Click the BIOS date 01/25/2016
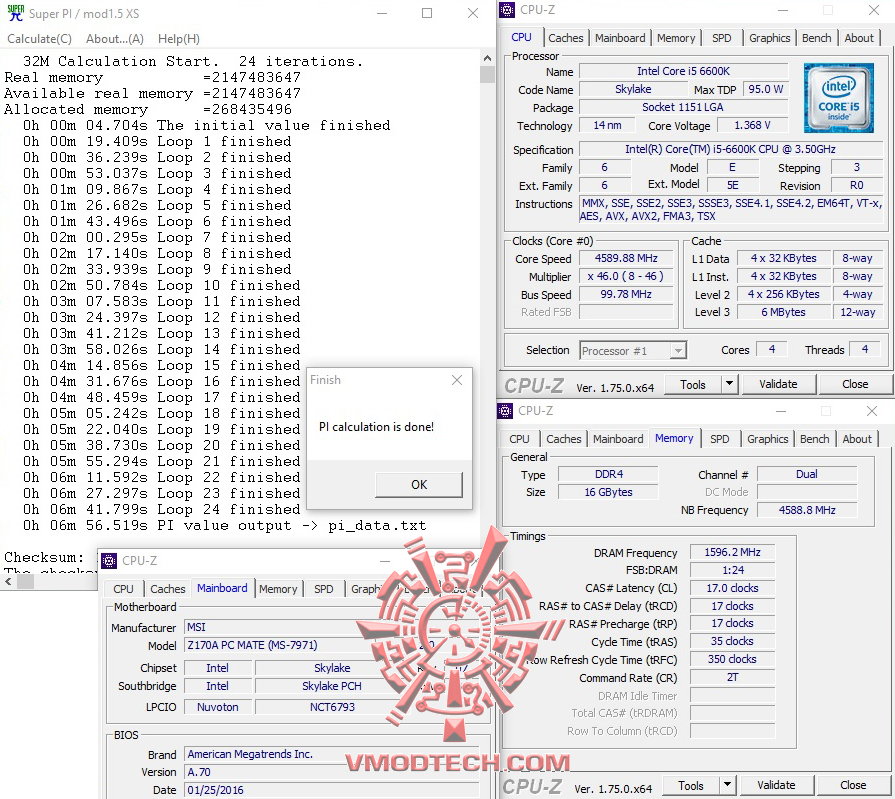 [x=216, y=790]
